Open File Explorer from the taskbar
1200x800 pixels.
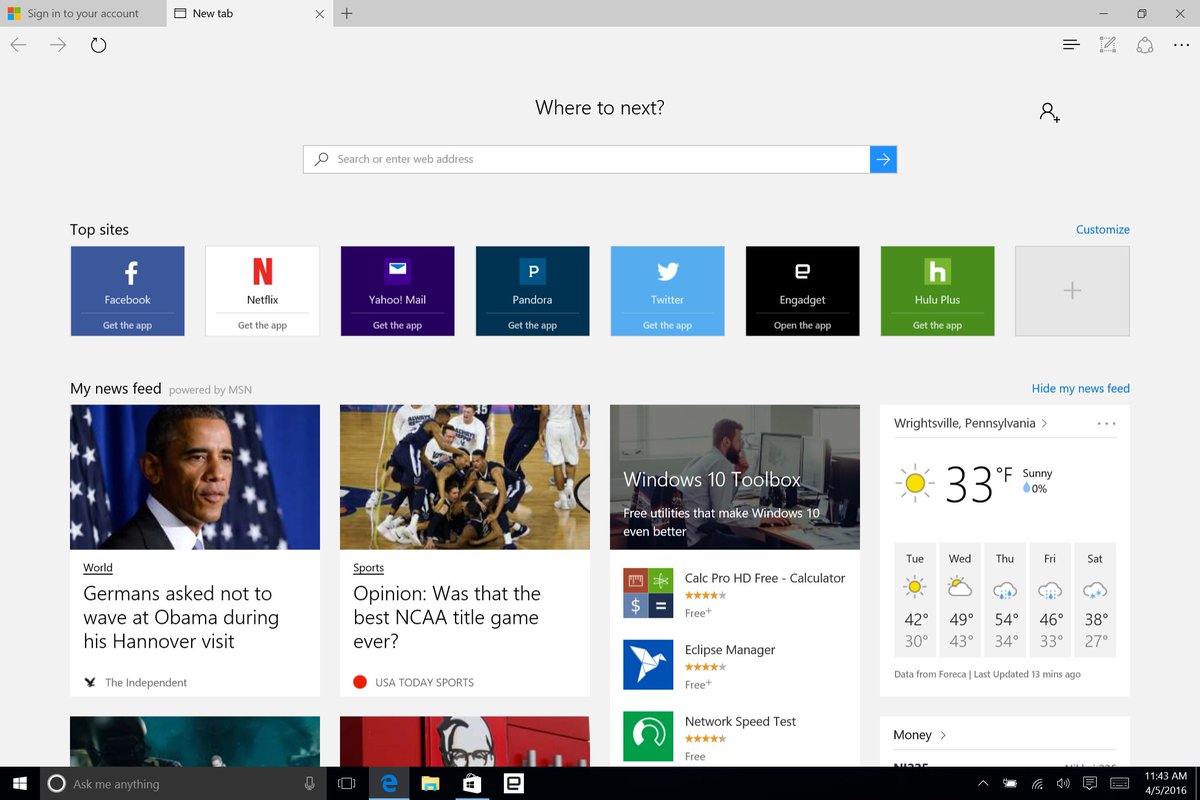pos(430,783)
